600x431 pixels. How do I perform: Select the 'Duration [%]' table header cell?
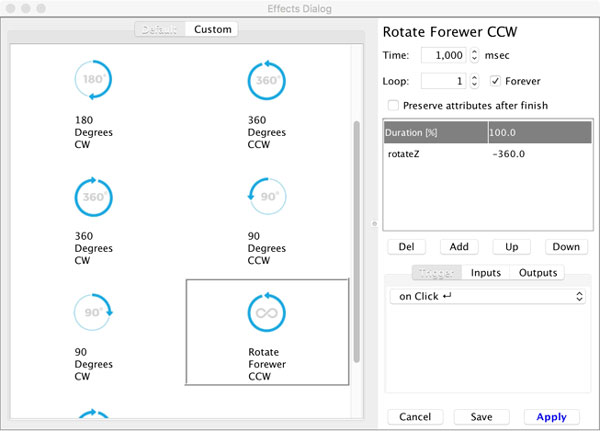tap(436, 132)
